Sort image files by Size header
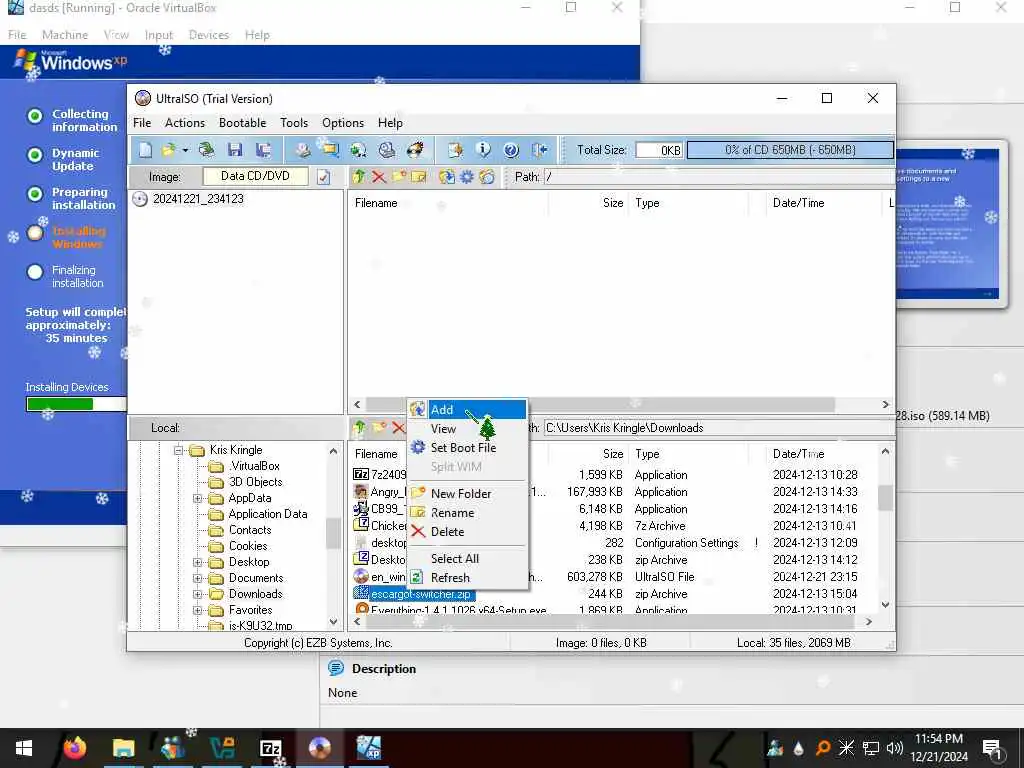The width and height of the screenshot is (1024, 768). pyautogui.click(x=613, y=203)
